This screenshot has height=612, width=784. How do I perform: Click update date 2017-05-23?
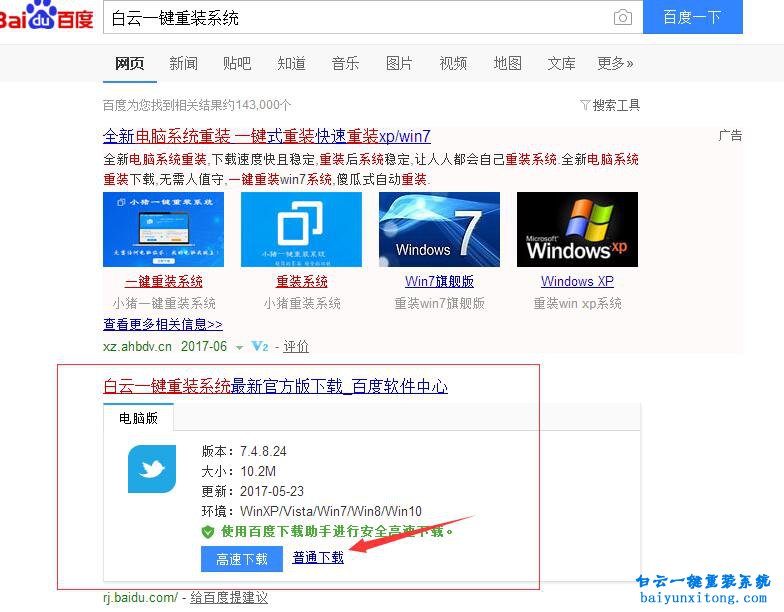272,492
